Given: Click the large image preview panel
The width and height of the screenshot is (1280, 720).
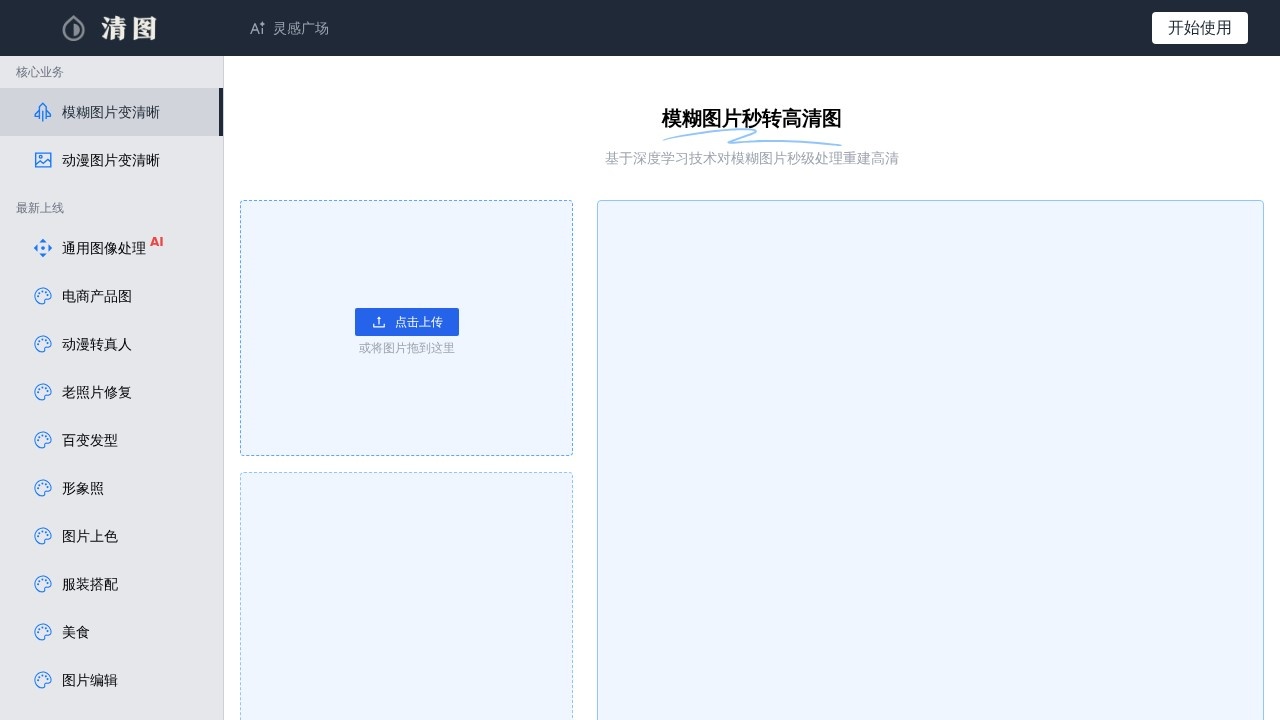Looking at the screenshot, I should point(930,460).
